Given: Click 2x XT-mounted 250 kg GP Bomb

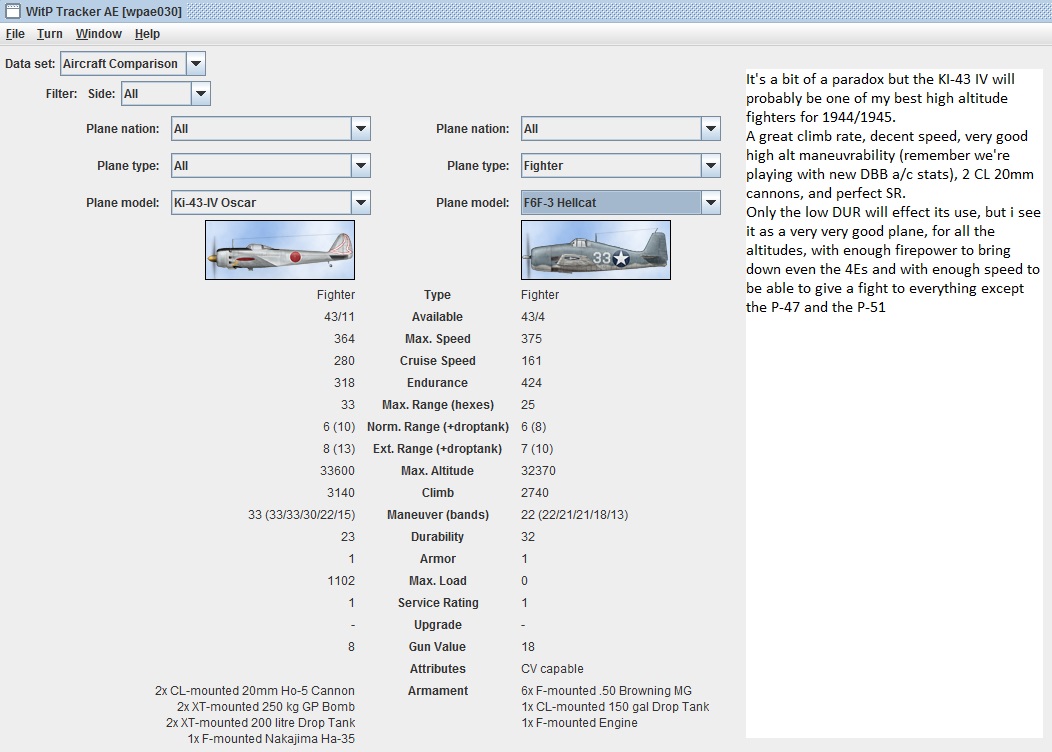Looking at the screenshot, I should point(266,707).
